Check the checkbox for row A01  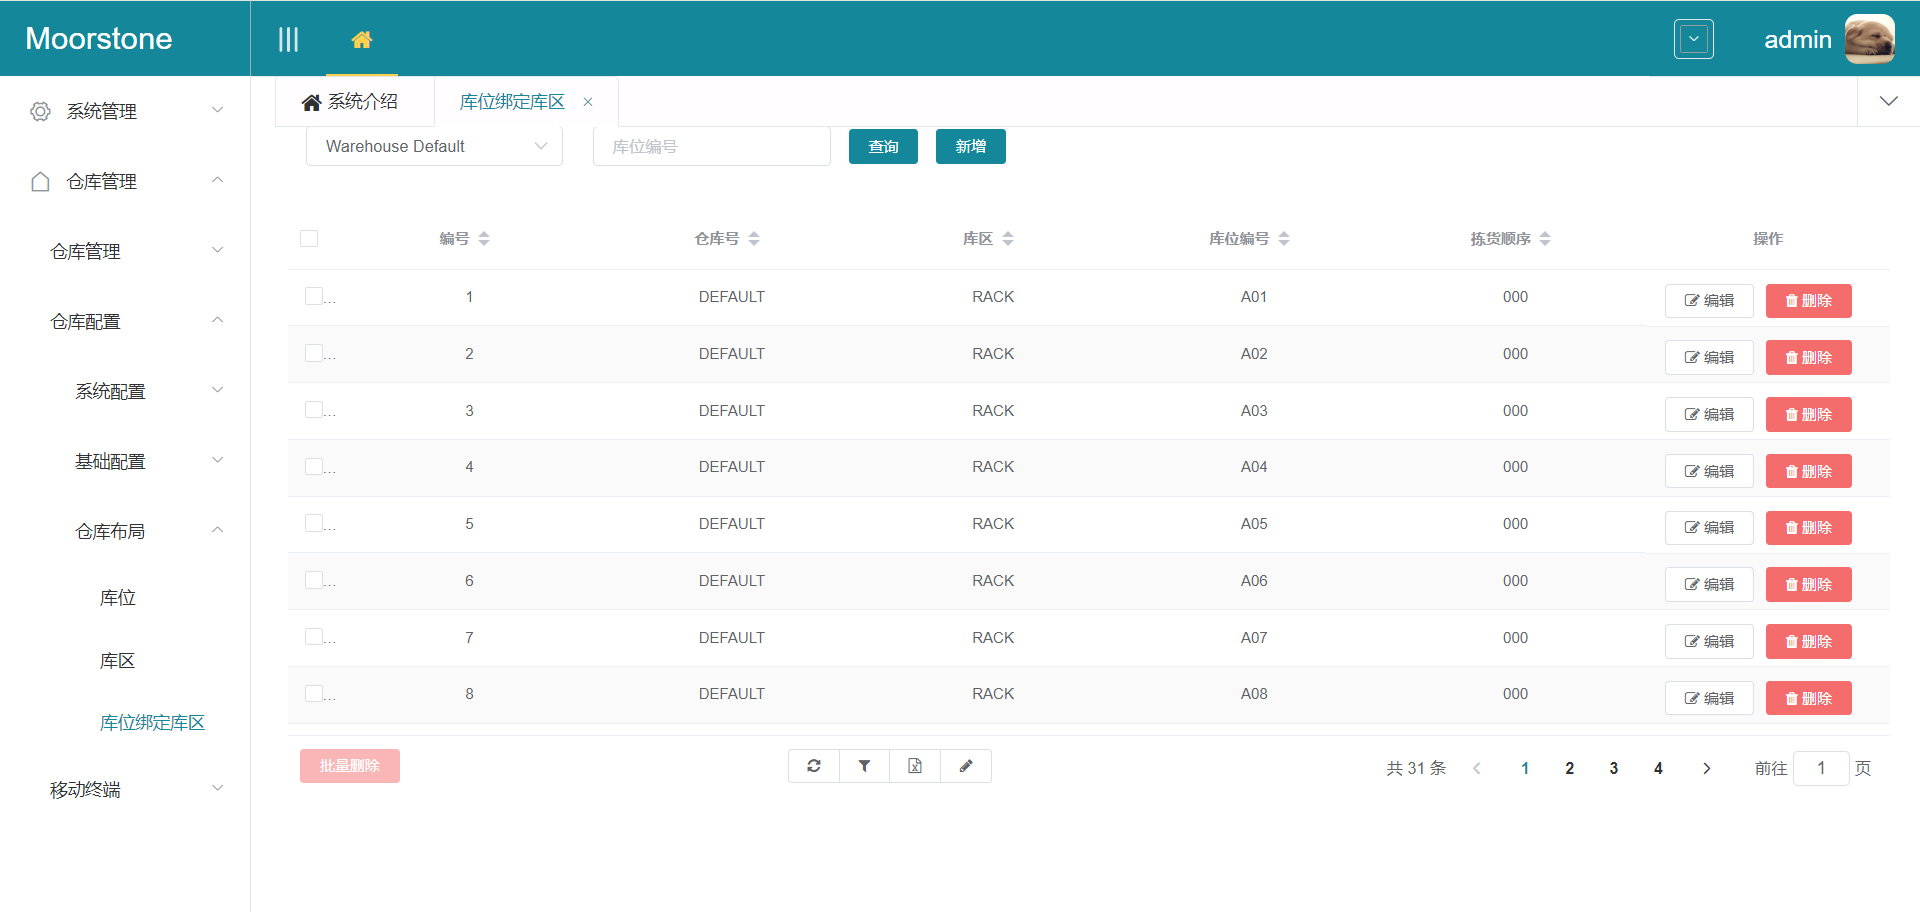(x=314, y=296)
